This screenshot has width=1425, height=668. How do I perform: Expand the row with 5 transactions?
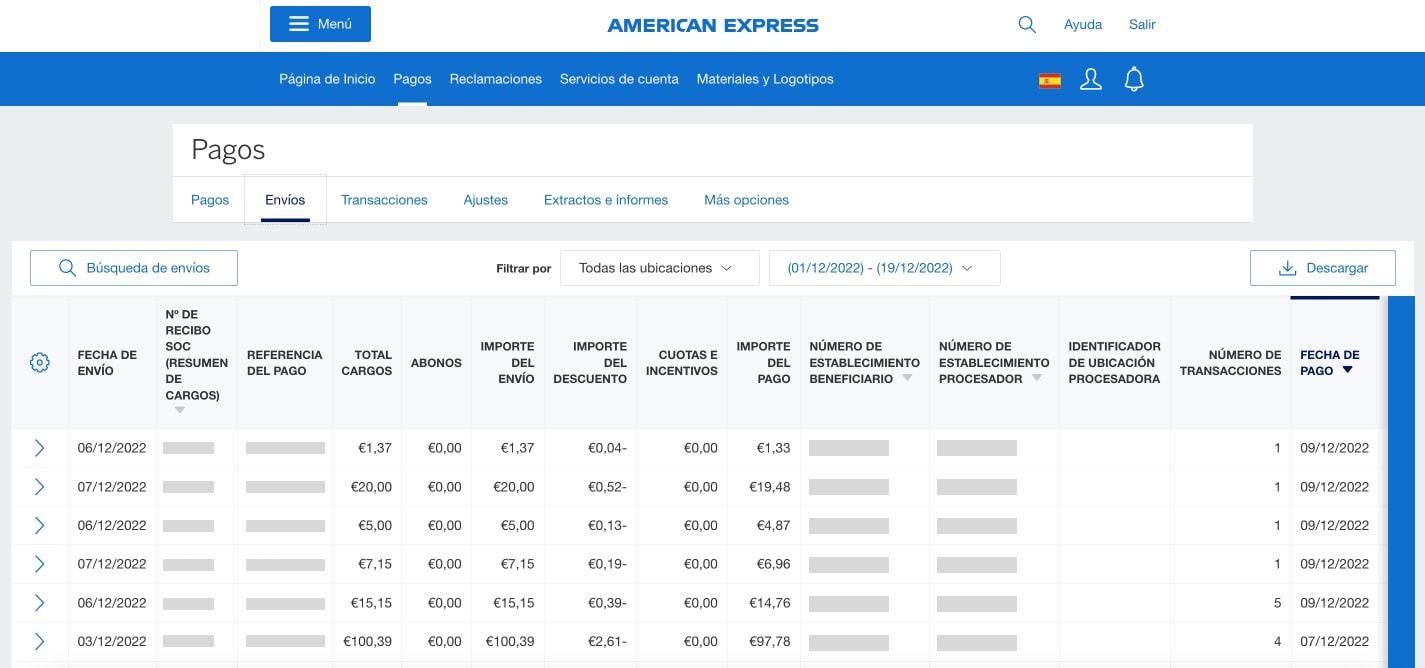[x=40, y=603]
